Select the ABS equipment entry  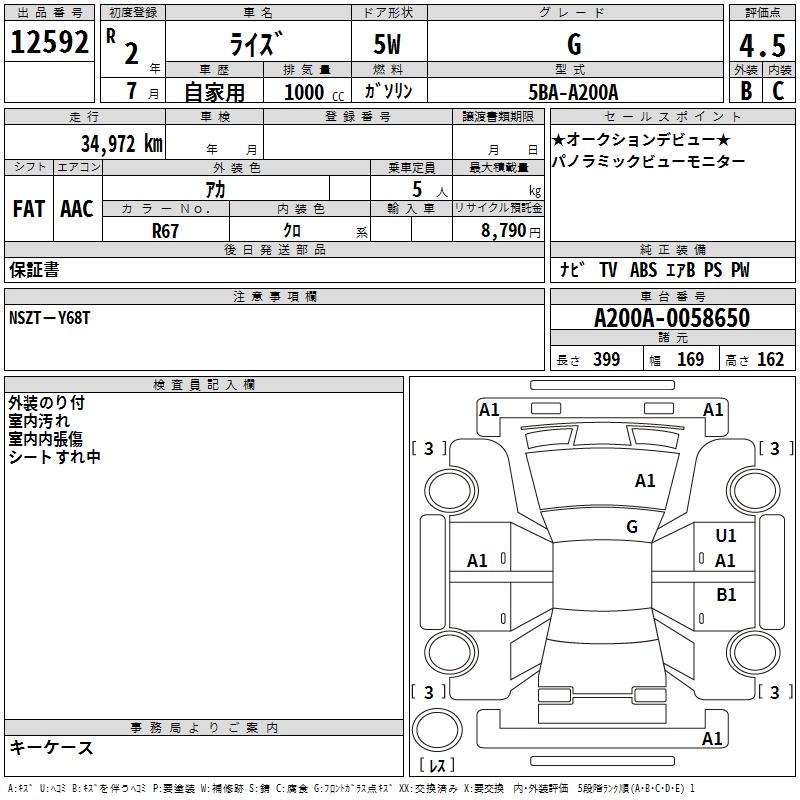click(x=643, y=269)
